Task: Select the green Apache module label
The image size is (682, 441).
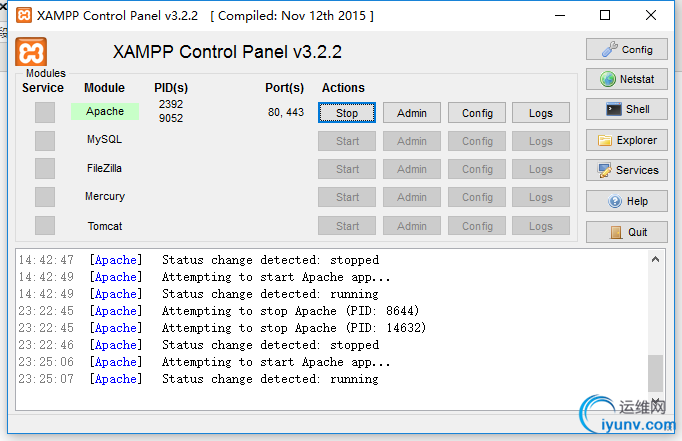Action: tap(105, 111)
